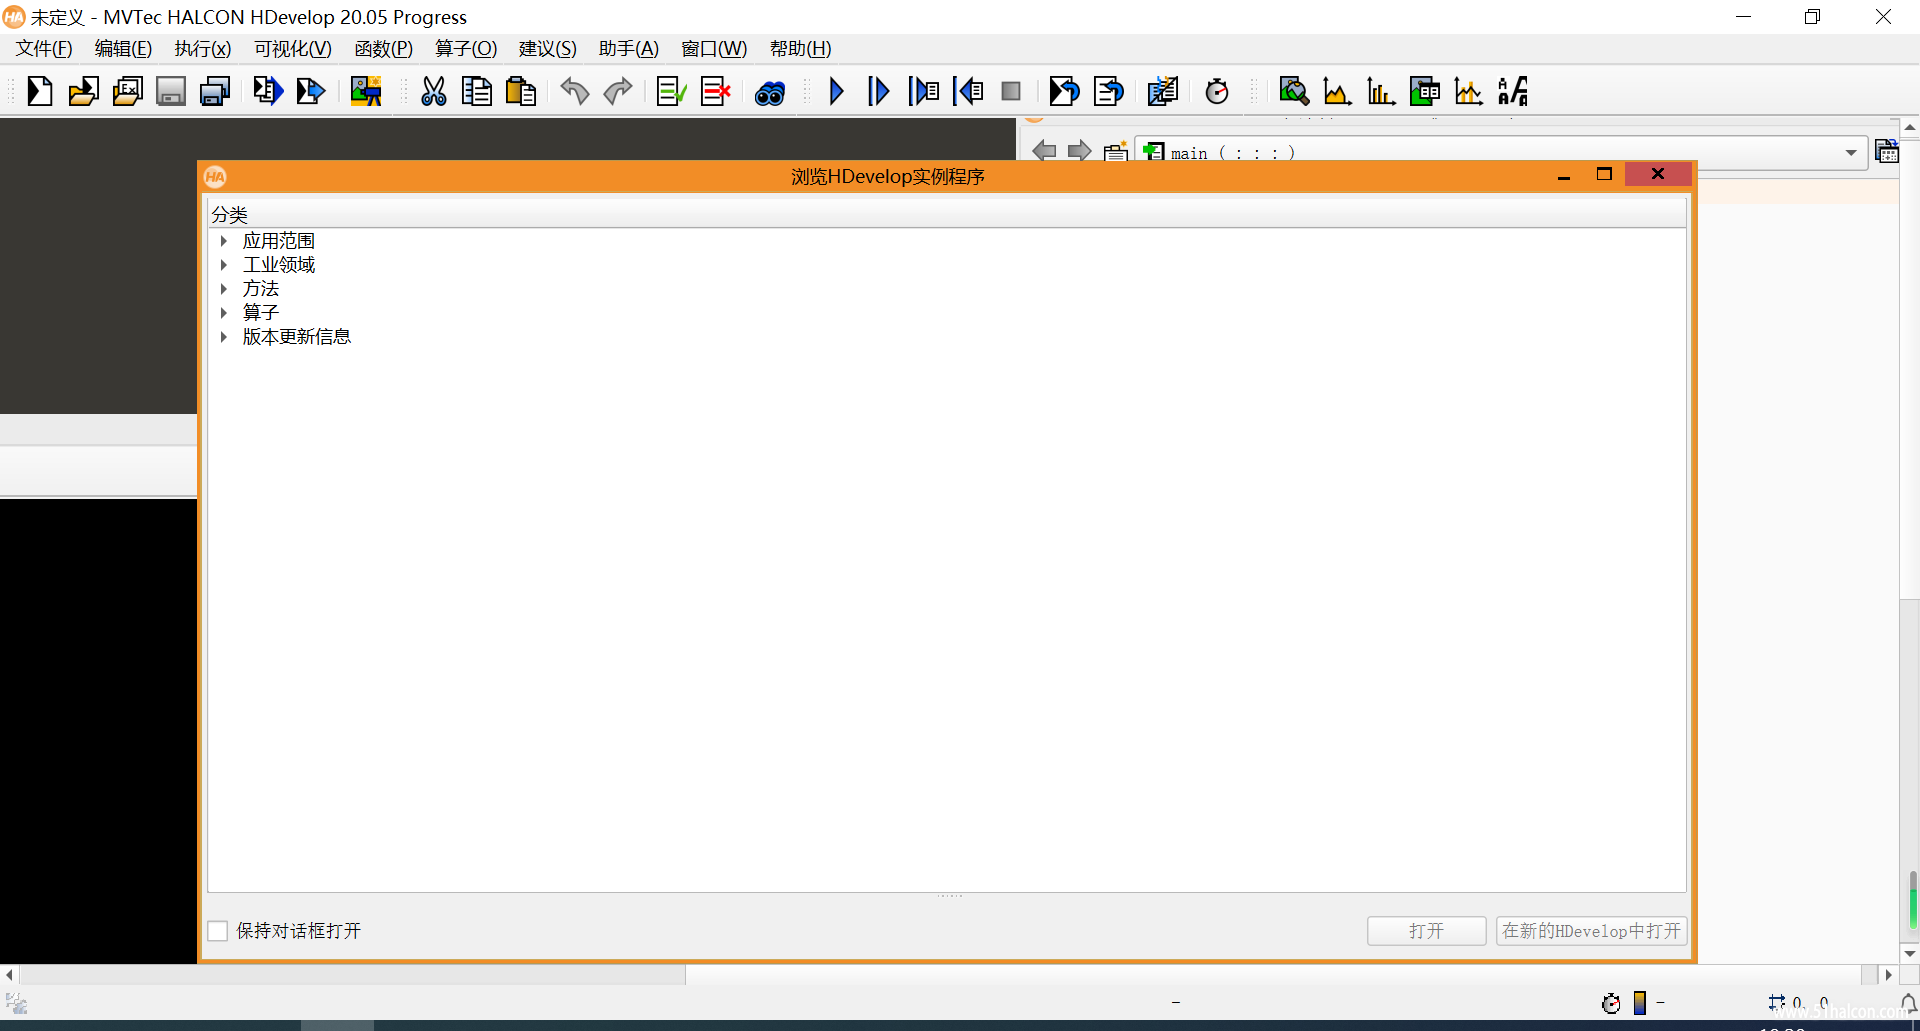The width and height of the screenshot is (1920, 1031).
Task: Click the new procedure clipboard icon
Action: [1116, 151]
